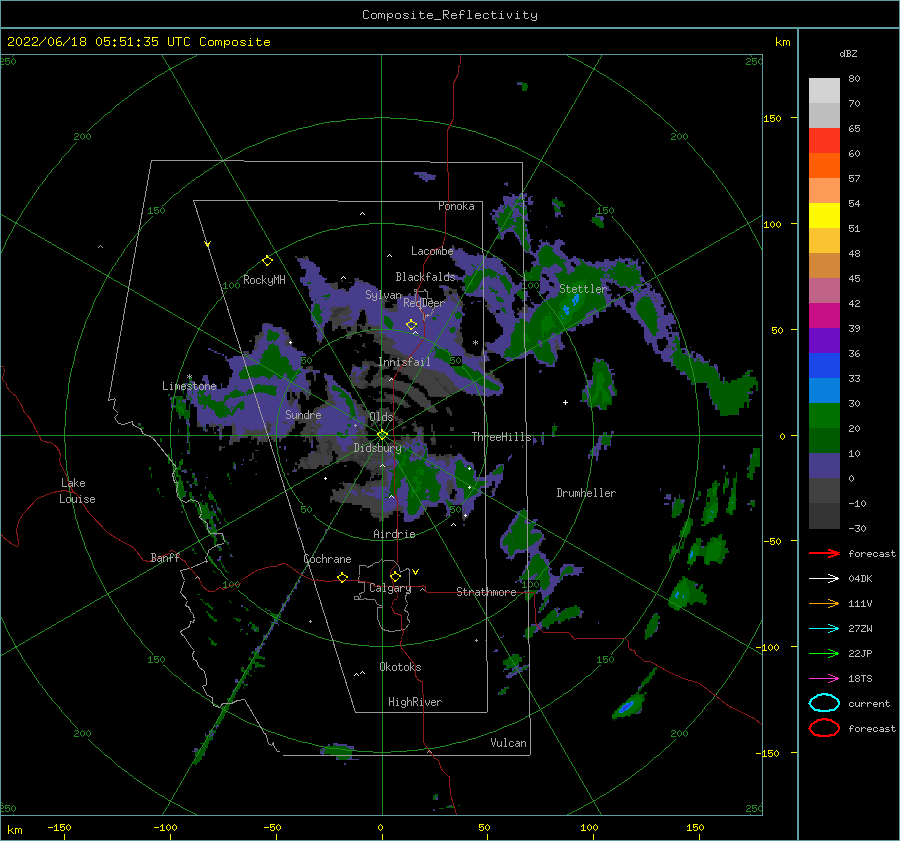This screenshot has height=841, width=900.
Task: Click the Drumheller city label
Action: 586,493
